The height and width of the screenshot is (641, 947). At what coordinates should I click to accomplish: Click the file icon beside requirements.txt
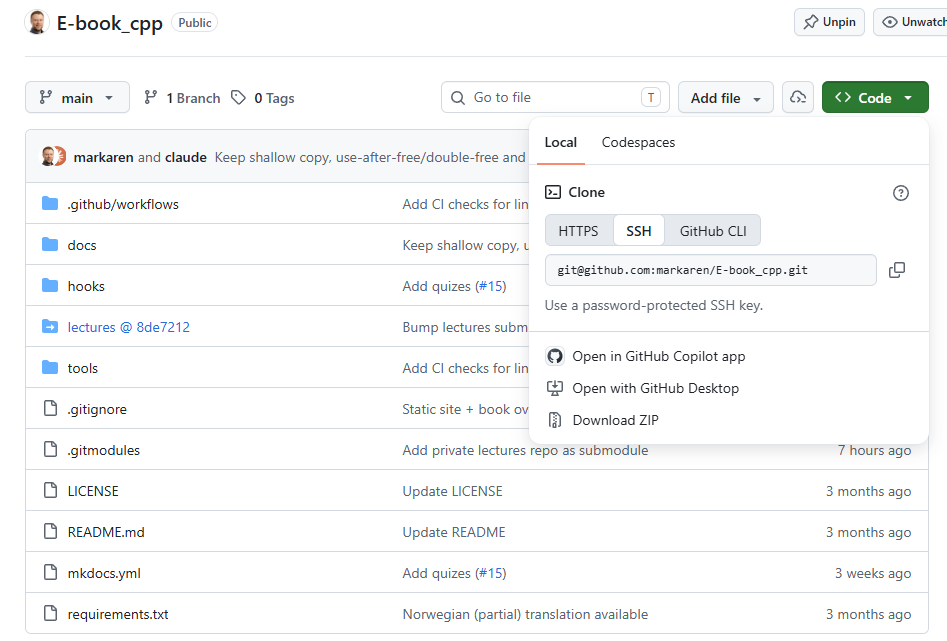(51, 613)
